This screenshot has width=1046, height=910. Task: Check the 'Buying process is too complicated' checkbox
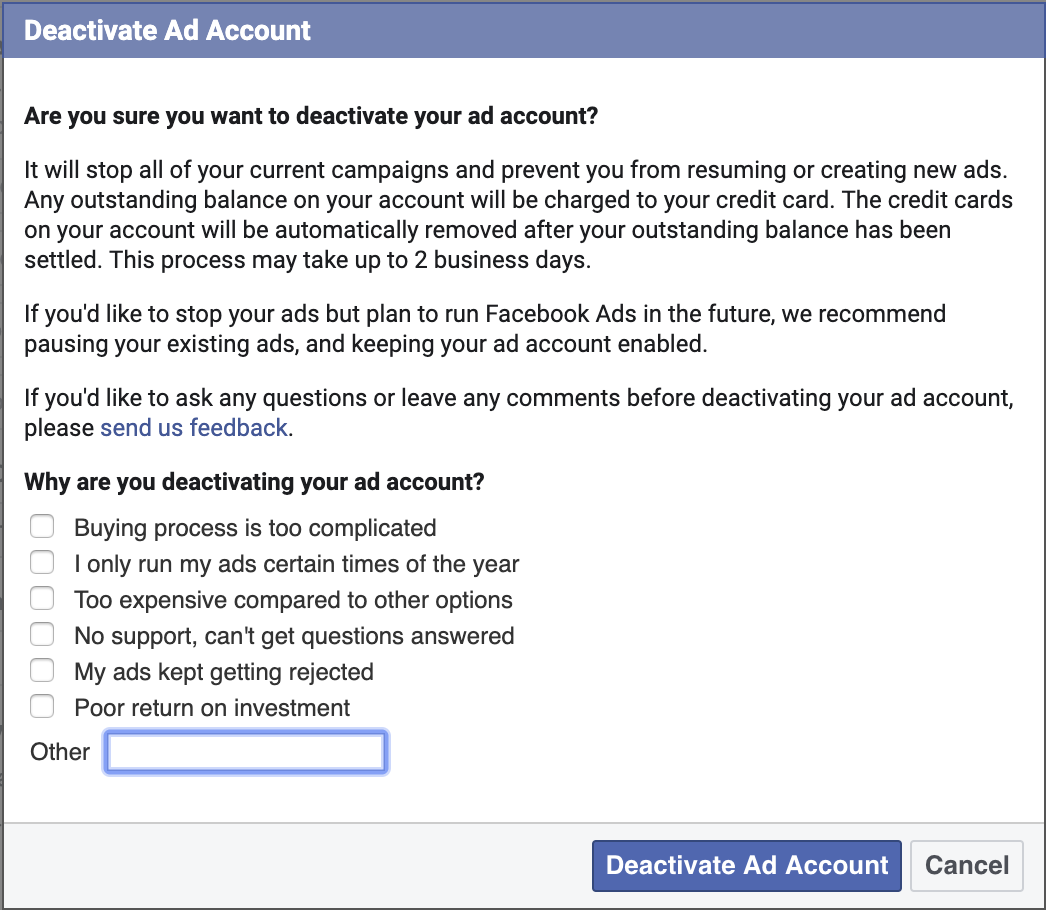tap(42, 526)
